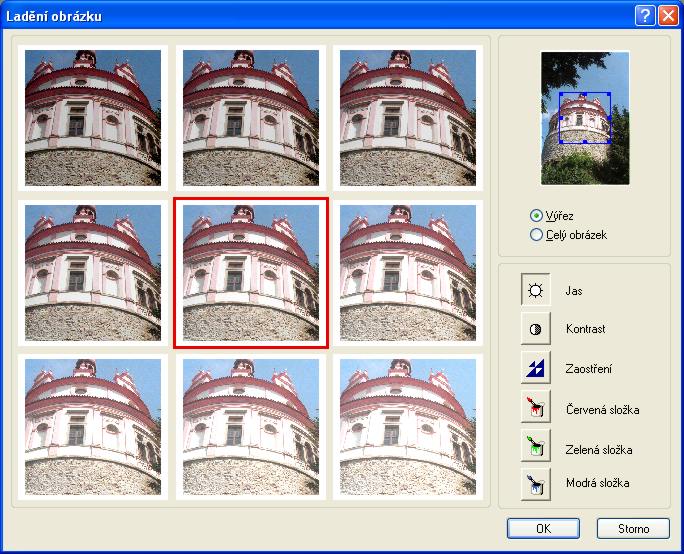Screen dimensions: 684x554
Task: Pick the top-right variant thumbnail
Action: [x=408, y=118]
